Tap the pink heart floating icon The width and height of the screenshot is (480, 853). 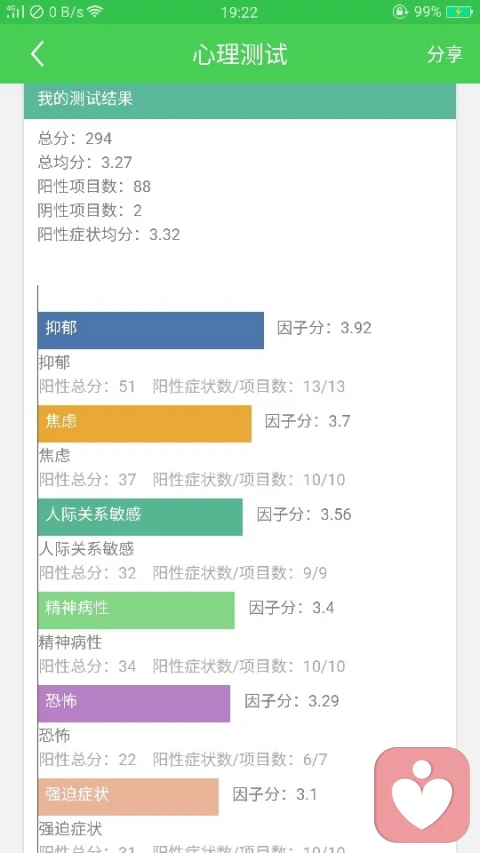click(422, 794)
